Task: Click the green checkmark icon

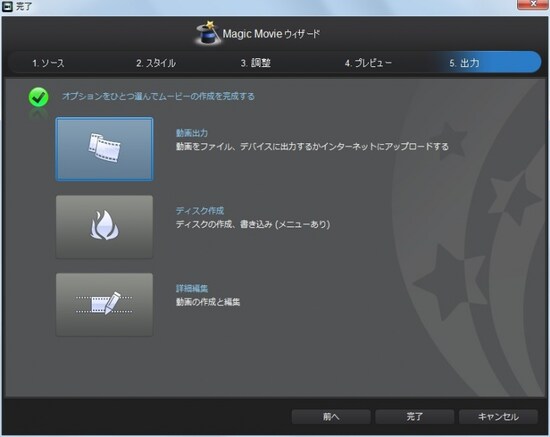Action: [39, 97]
